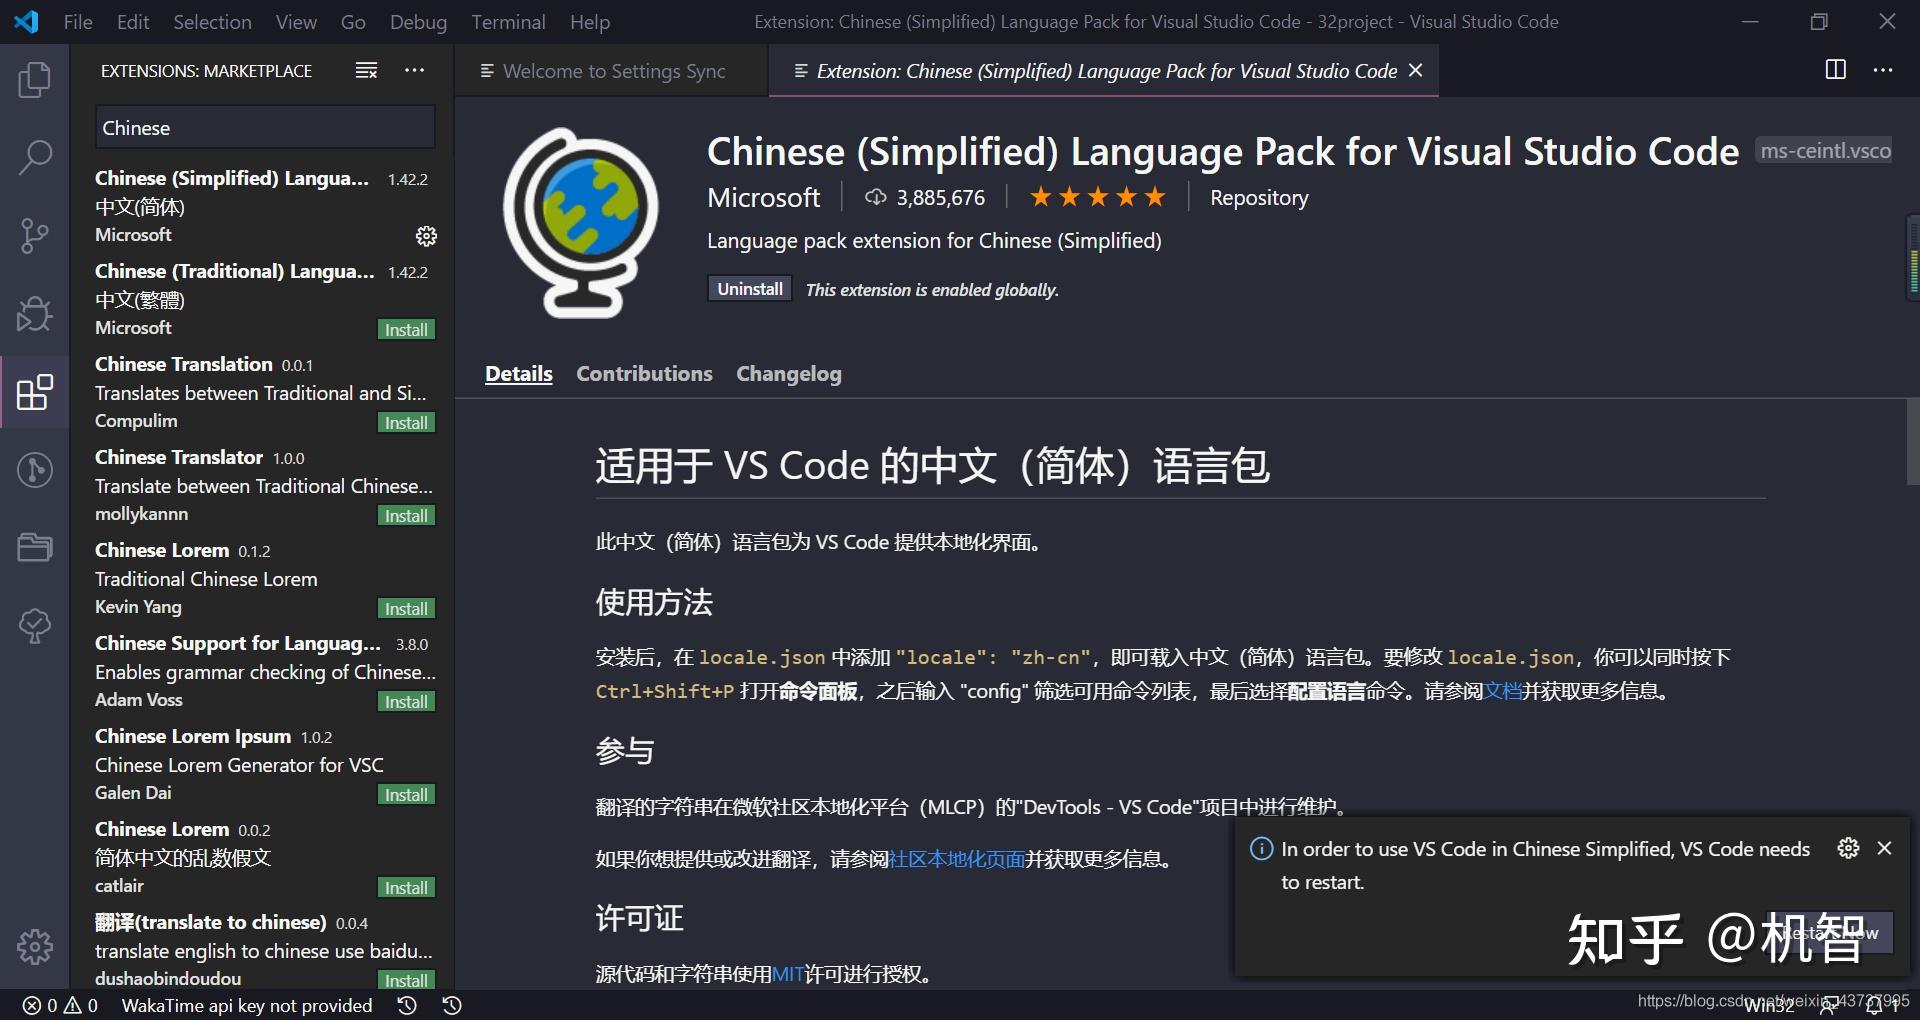
Task: Open the Search sidebar icon
Action: coord(35,157)
